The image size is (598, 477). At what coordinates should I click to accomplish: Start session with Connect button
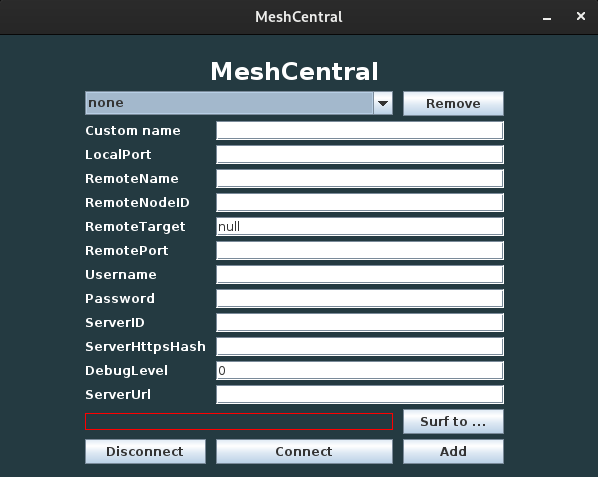point(304,451)
